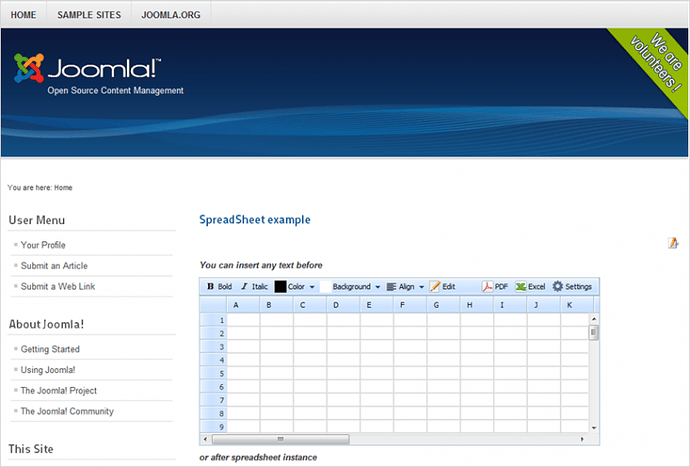Viewport: 690px width, 467px height.
Task: Open the text Color dropdown arrow
Action: [x=312, y=287]
